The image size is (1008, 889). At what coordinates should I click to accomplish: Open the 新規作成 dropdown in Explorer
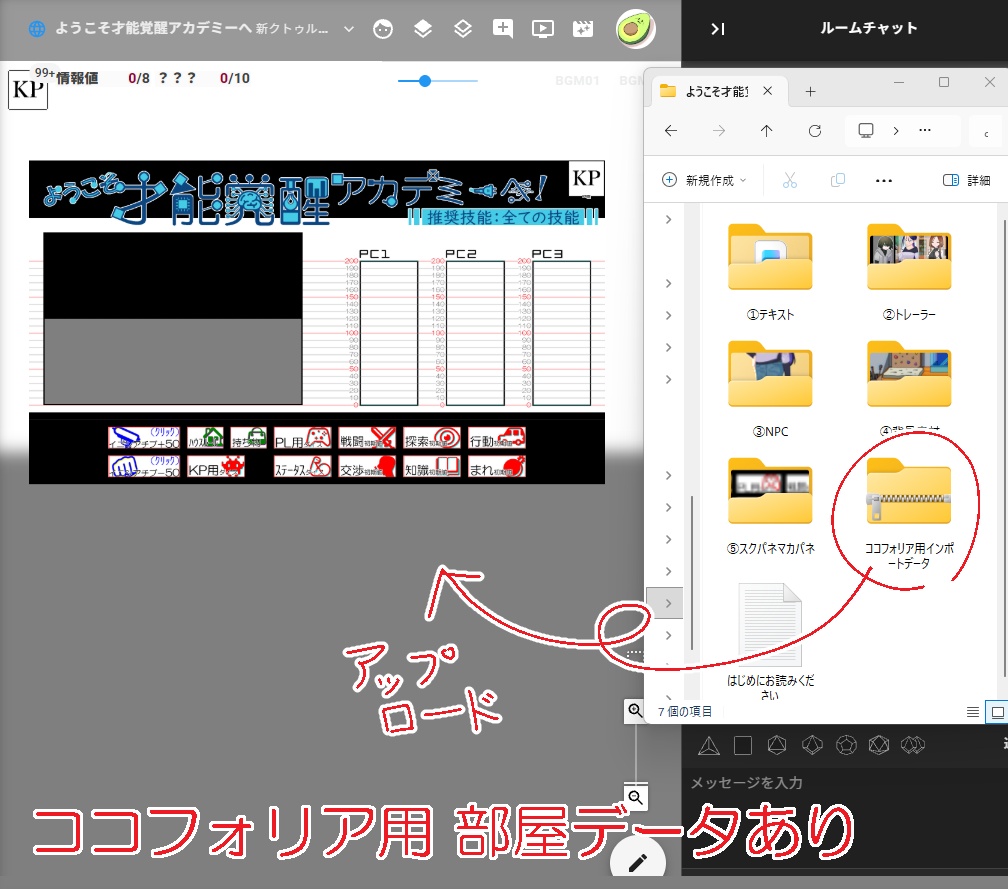tap(704, 181)
